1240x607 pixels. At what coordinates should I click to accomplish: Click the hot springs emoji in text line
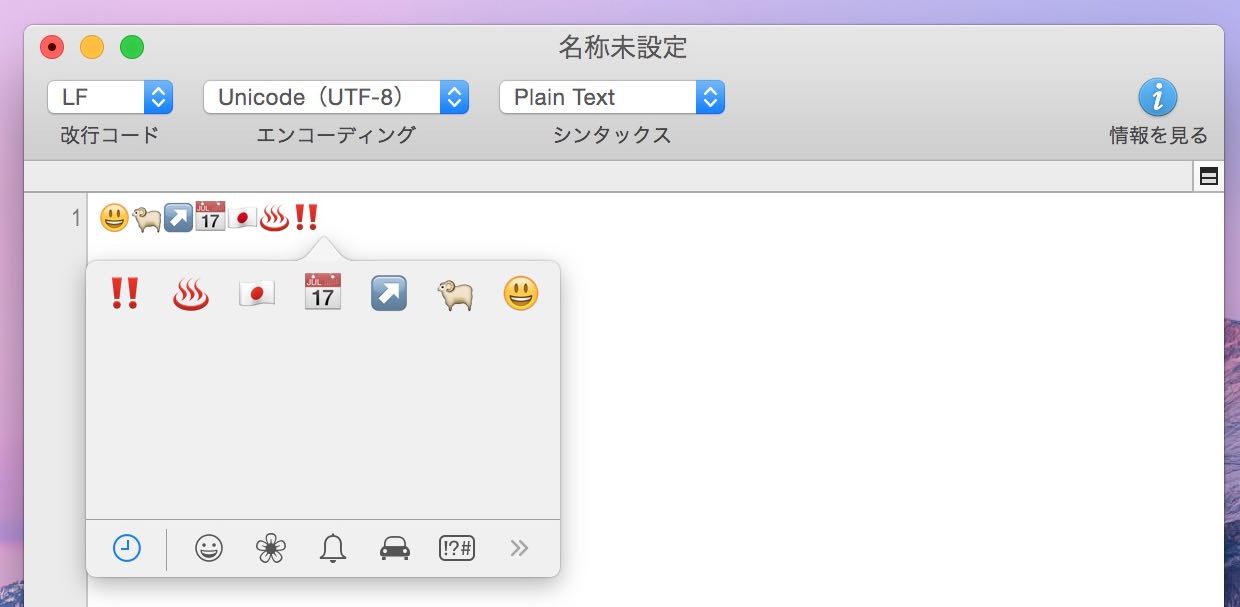(274, 217)
